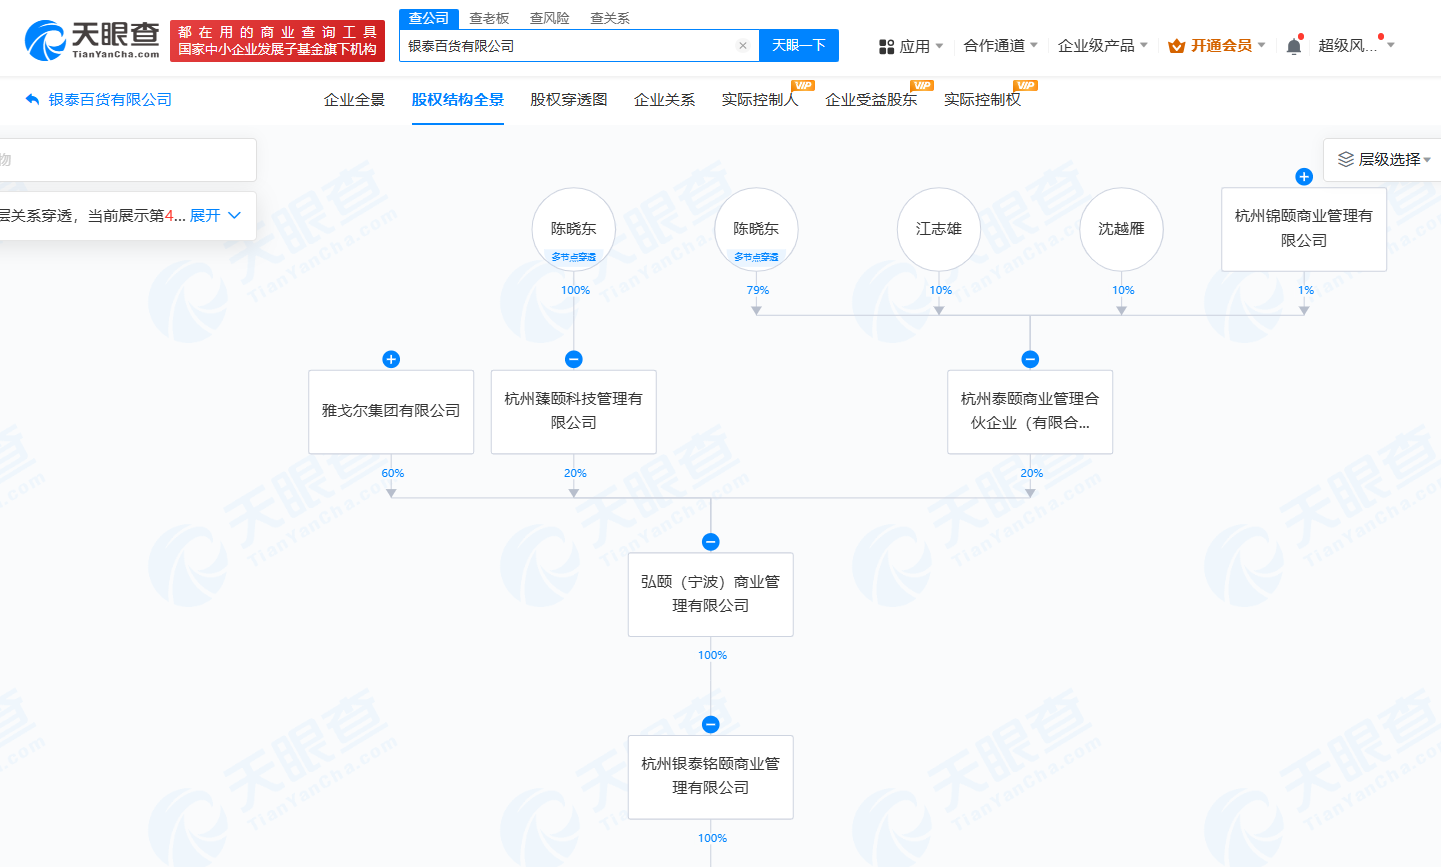The height and width of the screenshot is (867, 1441).
Task: Switch to the 企业受益股东 tab
Action: click(871, 100)
